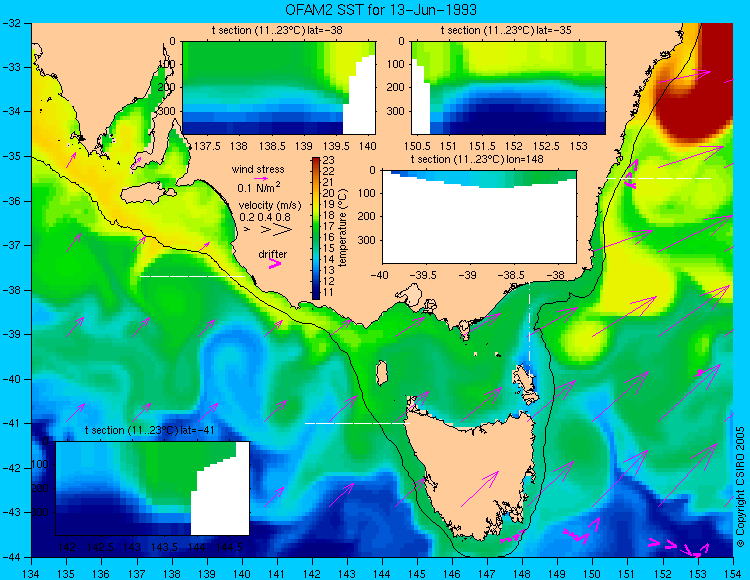Click the 'drifter' legend label
The height and width of the screenshot is (580, 750).
tap(273, 254)
